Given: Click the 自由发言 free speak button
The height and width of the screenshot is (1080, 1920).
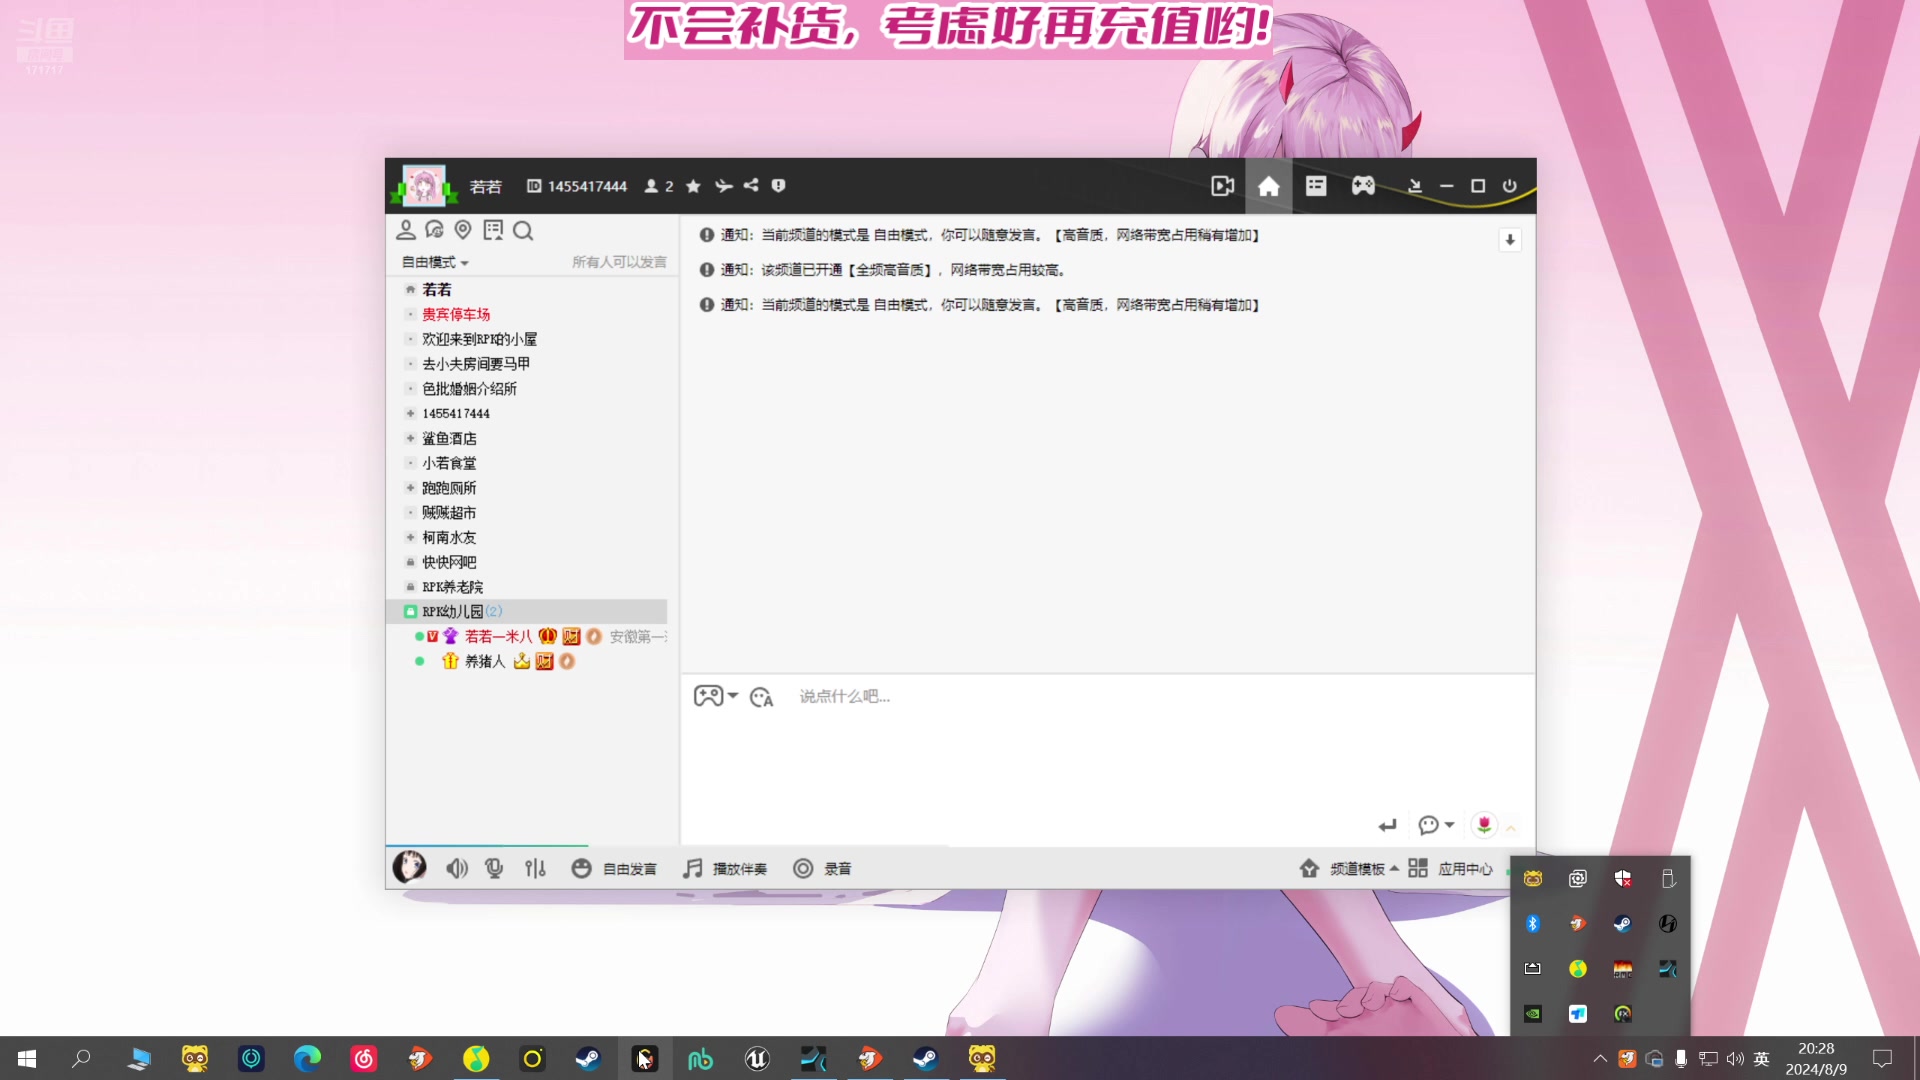Looking at the screenshot, I should tap(614, 869).
